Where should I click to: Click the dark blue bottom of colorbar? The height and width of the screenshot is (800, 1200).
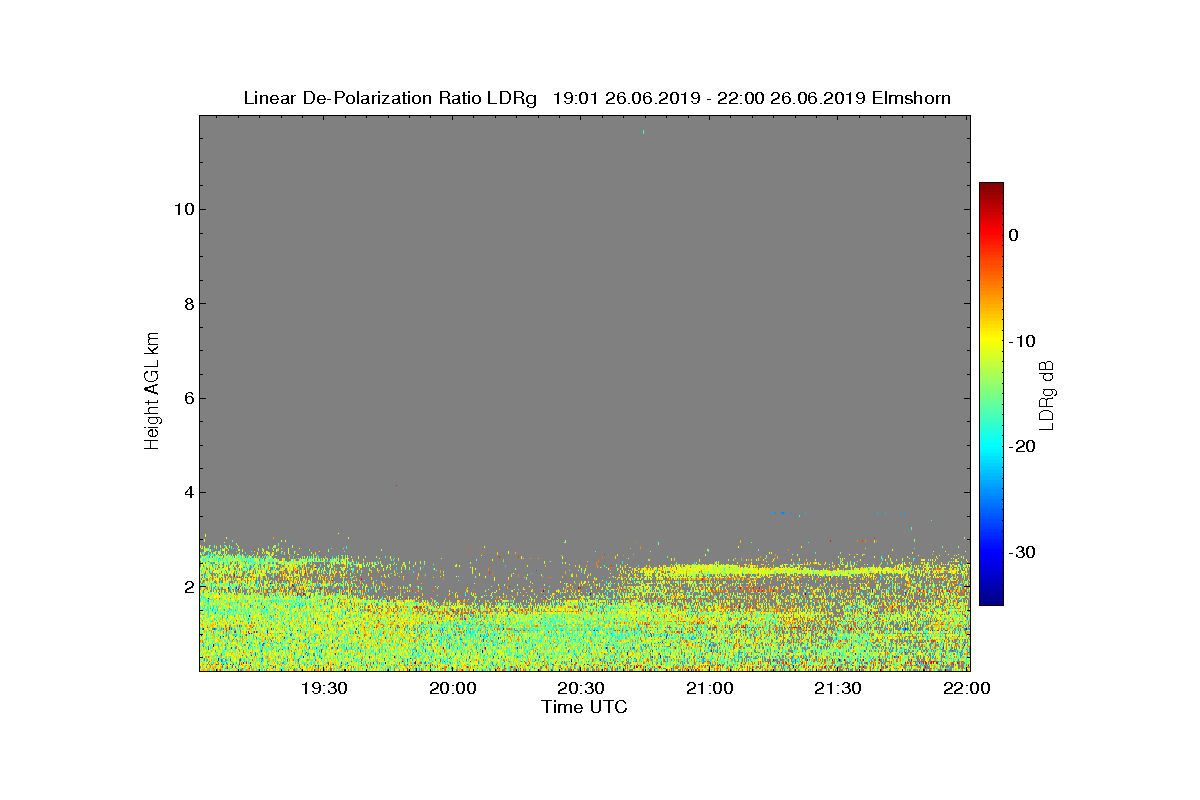991,599
